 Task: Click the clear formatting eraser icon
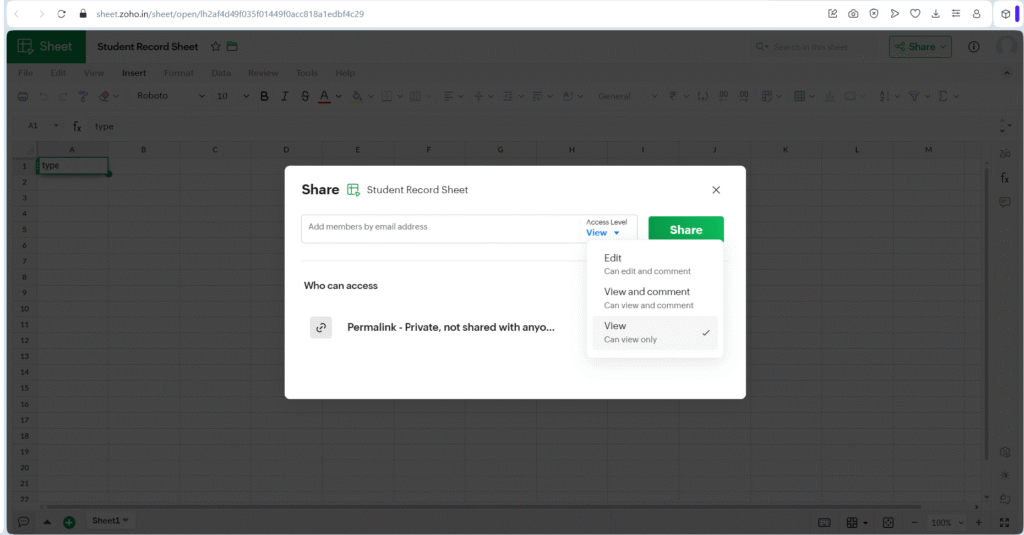[x=104, y=96]
